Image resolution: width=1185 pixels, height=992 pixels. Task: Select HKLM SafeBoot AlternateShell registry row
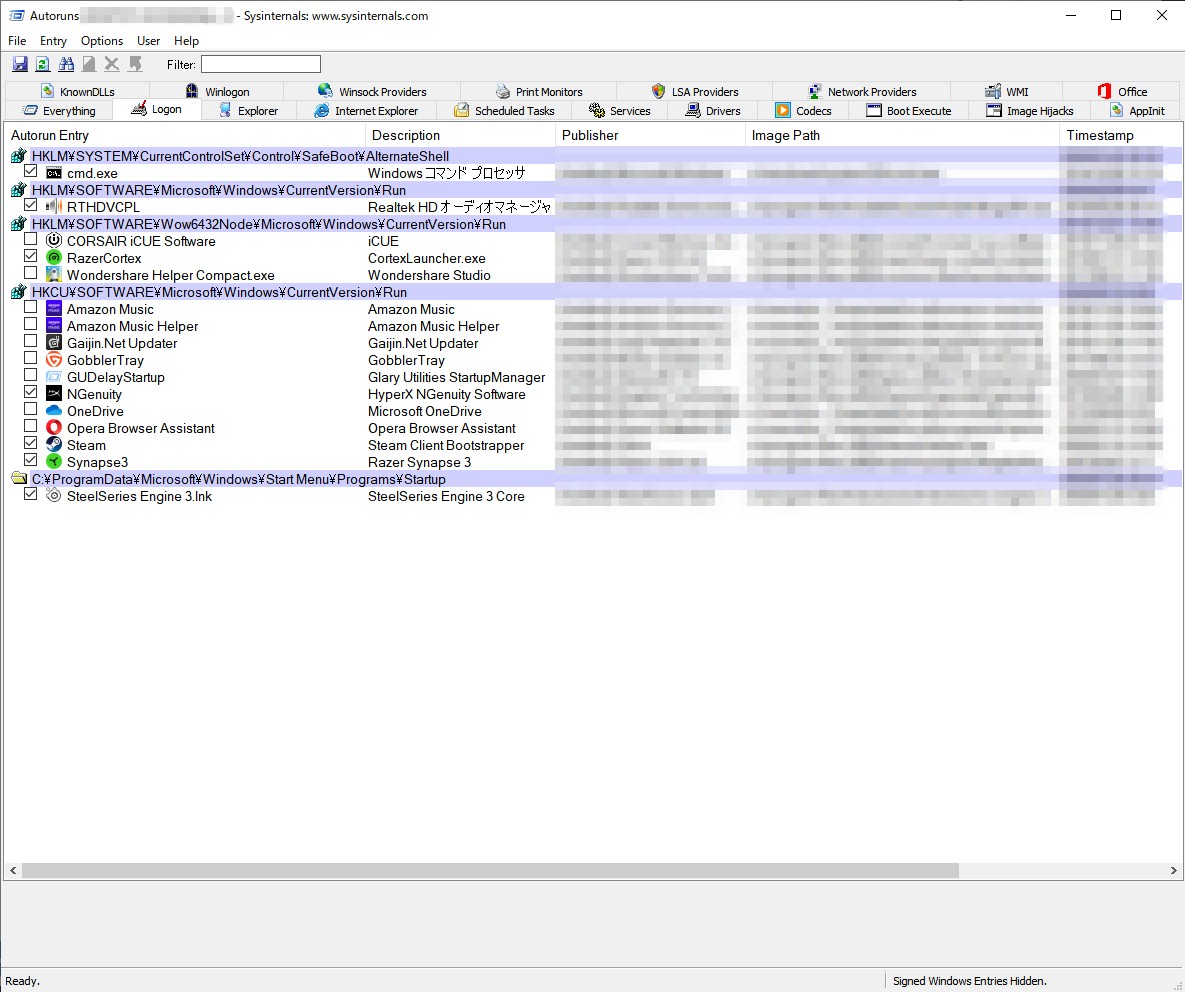592,156
